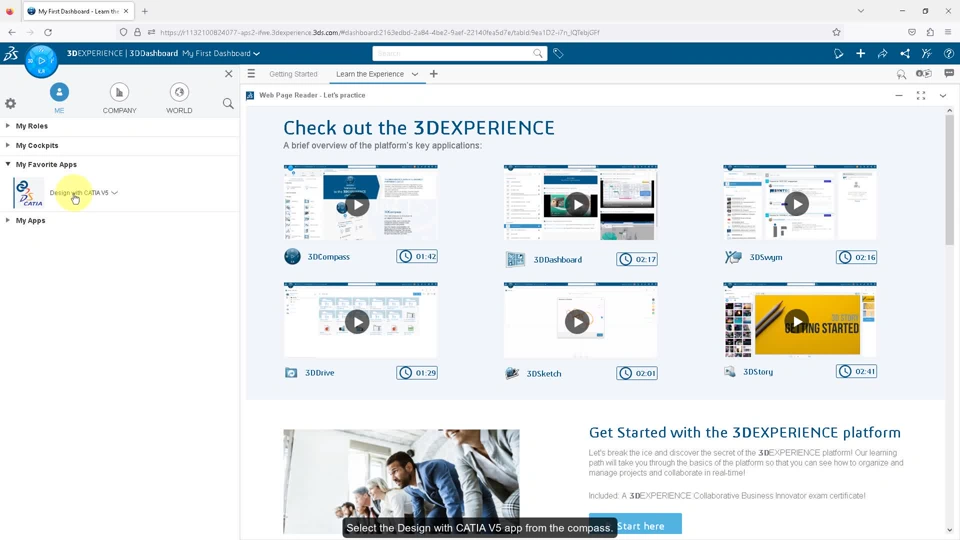This screenshot has height=540, width=960.
Task: Open the dashboard tabs hamburger menu
Action: pyautogui.click(x=251, y=73)
